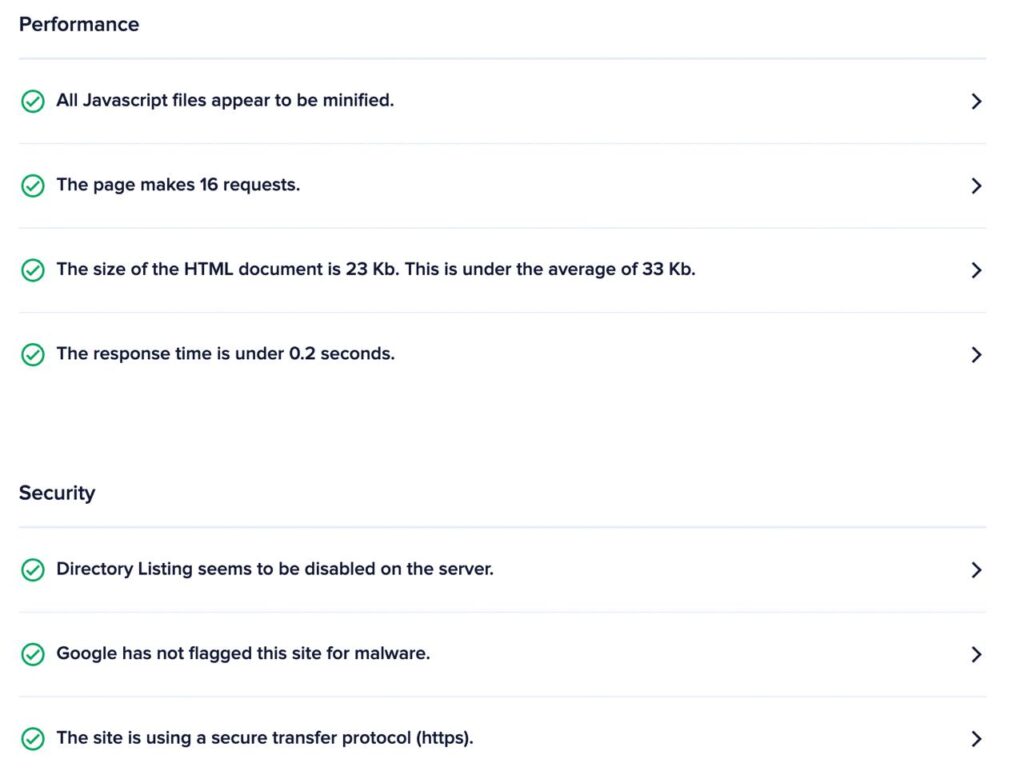Expand response time row chevron
1024x783 pixels.
976,355
